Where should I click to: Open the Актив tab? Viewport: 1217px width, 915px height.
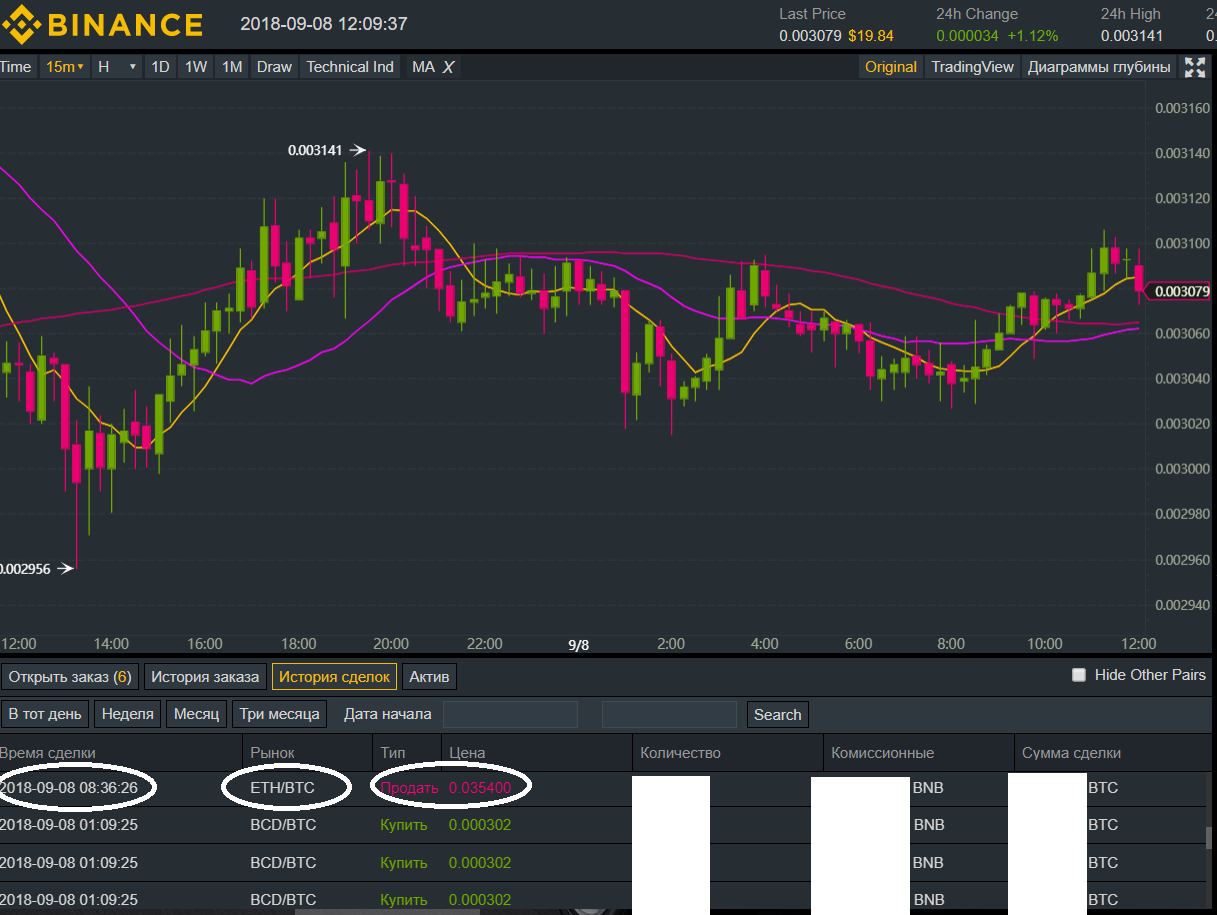coord(430,677)
